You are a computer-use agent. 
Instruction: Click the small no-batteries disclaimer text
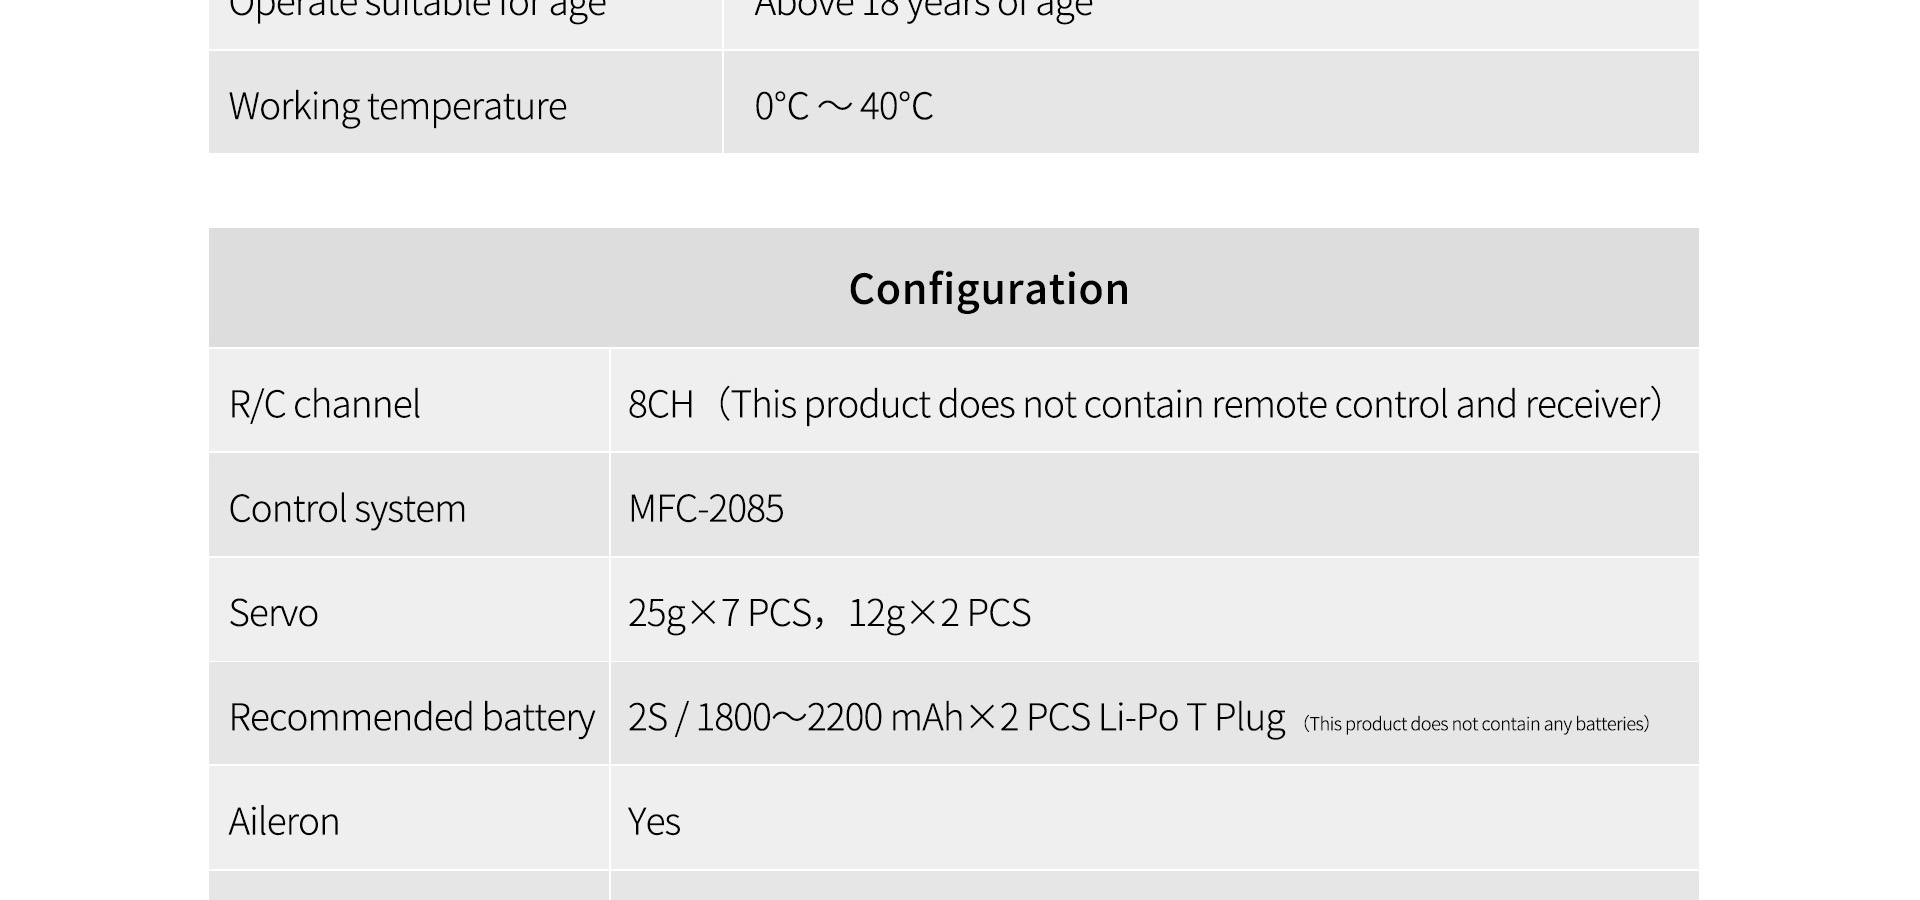(x=1476, y=724)
